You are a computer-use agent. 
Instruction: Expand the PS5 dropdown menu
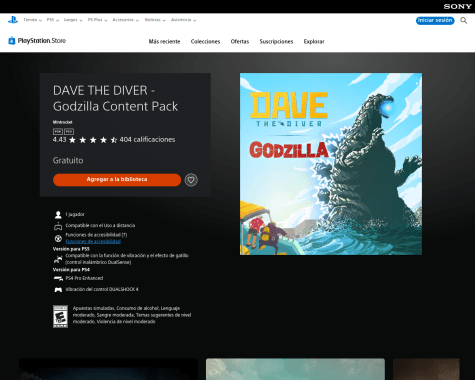[x=53, y=20]
